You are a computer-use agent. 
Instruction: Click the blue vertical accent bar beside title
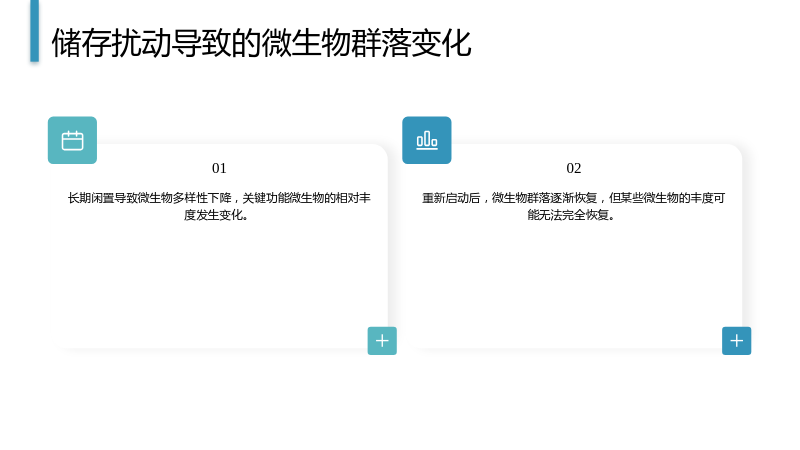click(x=35, y=31)
